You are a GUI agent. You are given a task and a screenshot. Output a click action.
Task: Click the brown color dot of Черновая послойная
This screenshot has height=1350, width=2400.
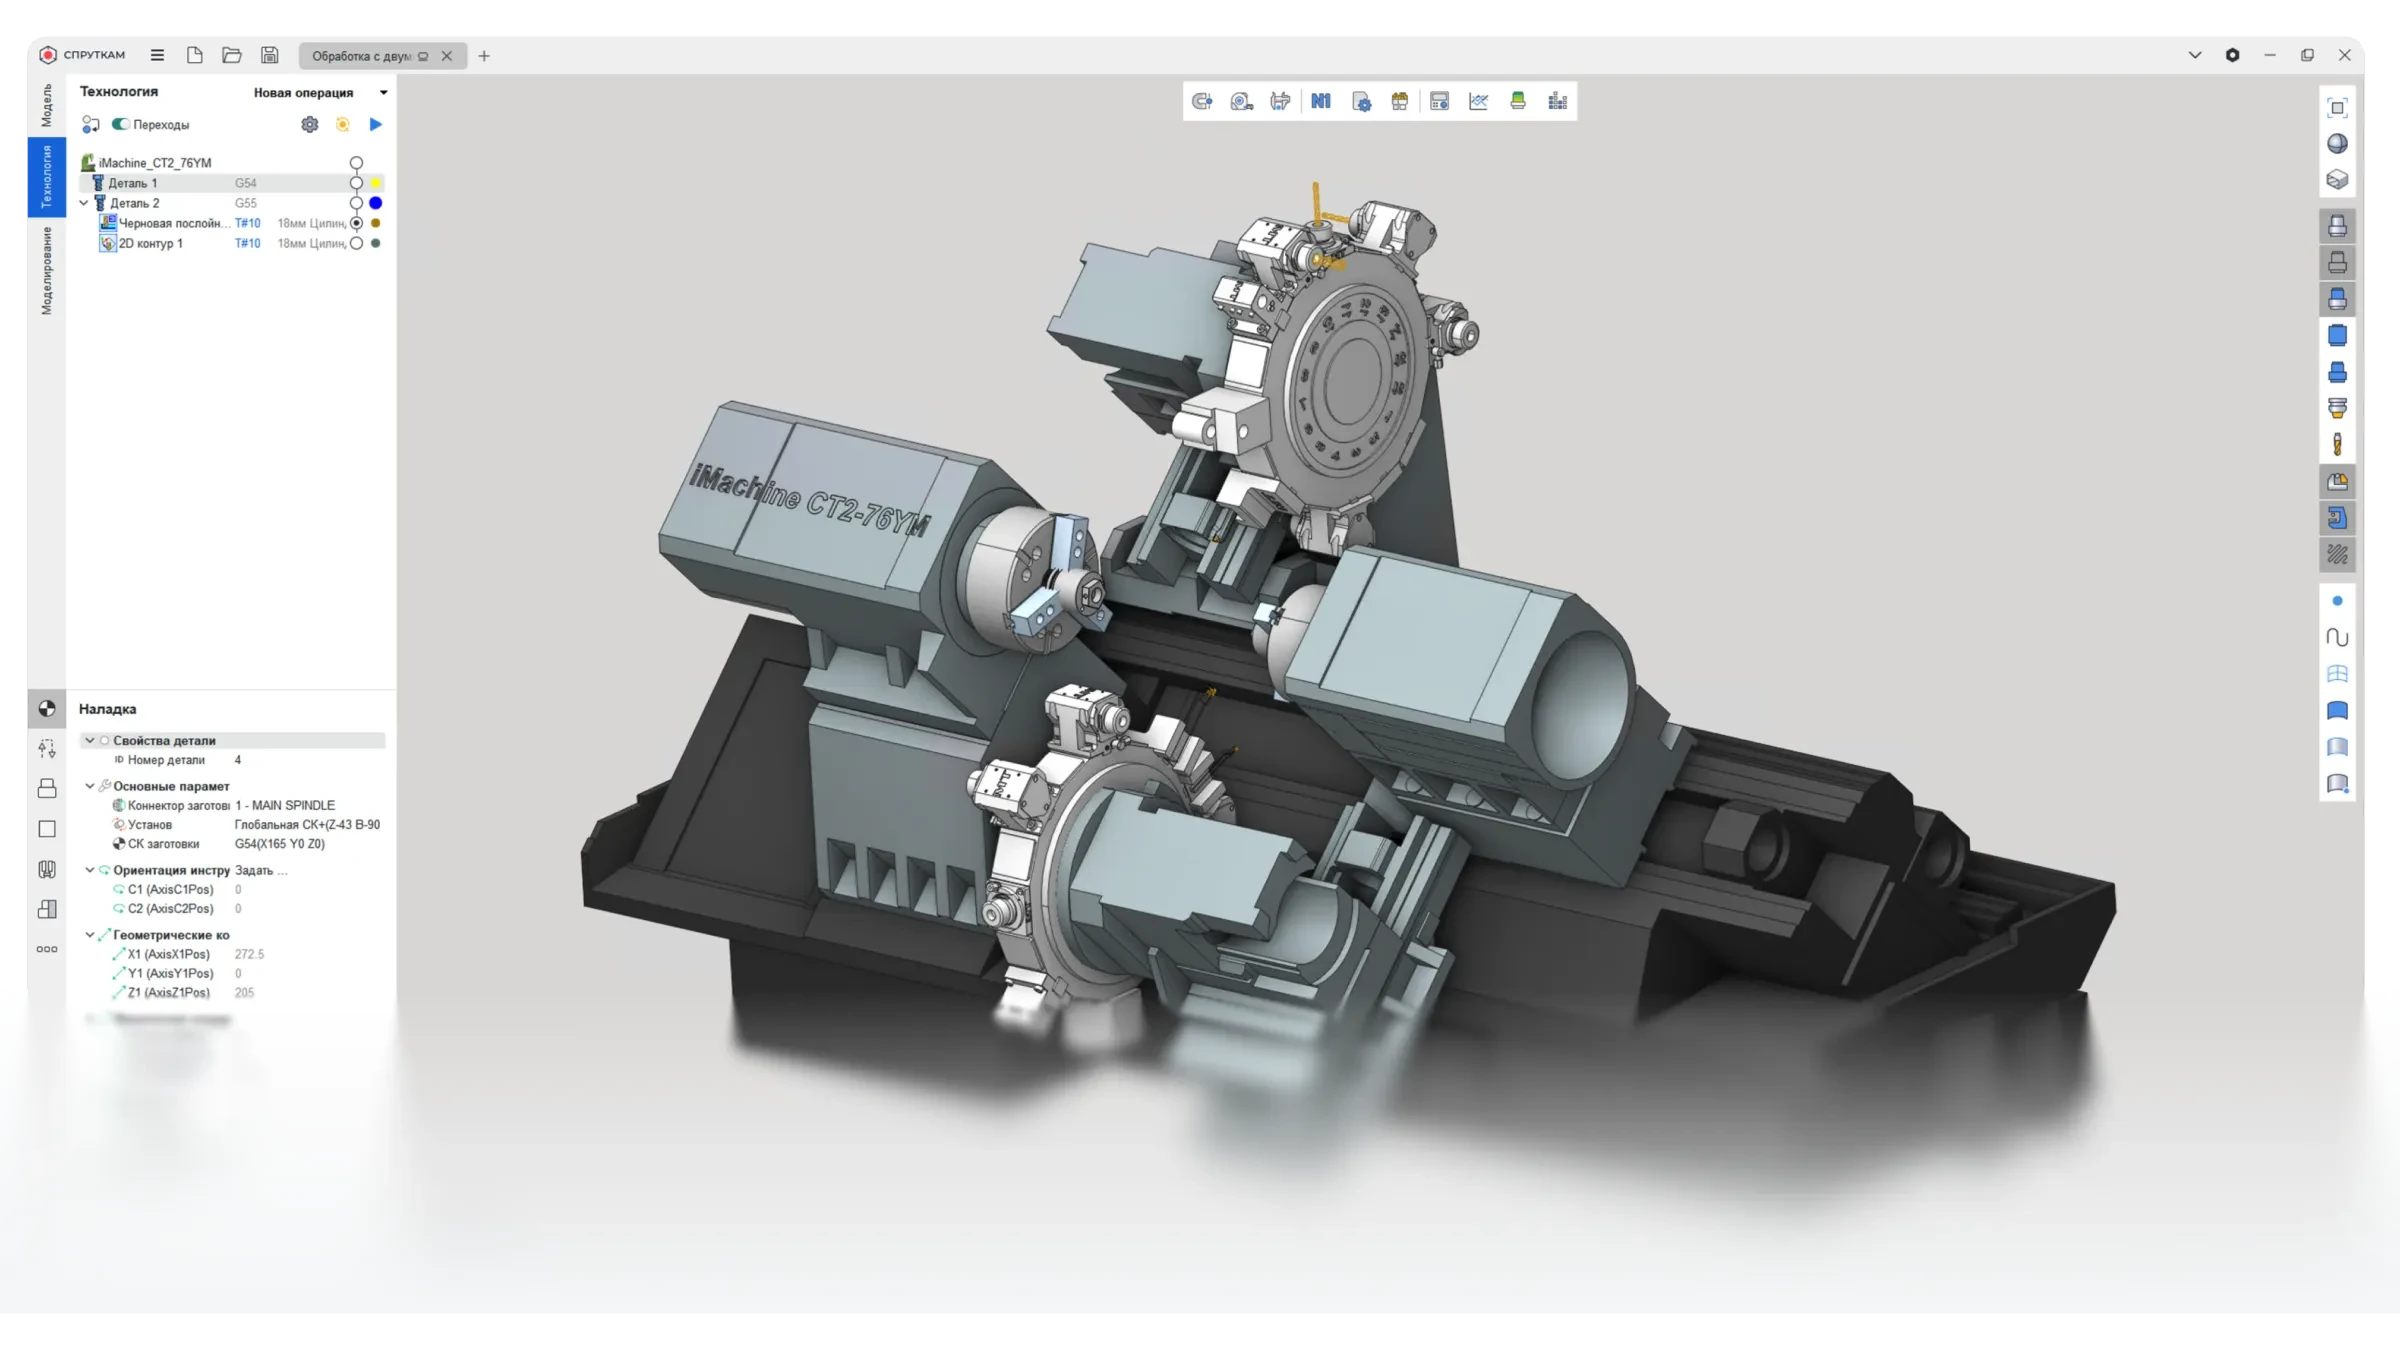376,223
